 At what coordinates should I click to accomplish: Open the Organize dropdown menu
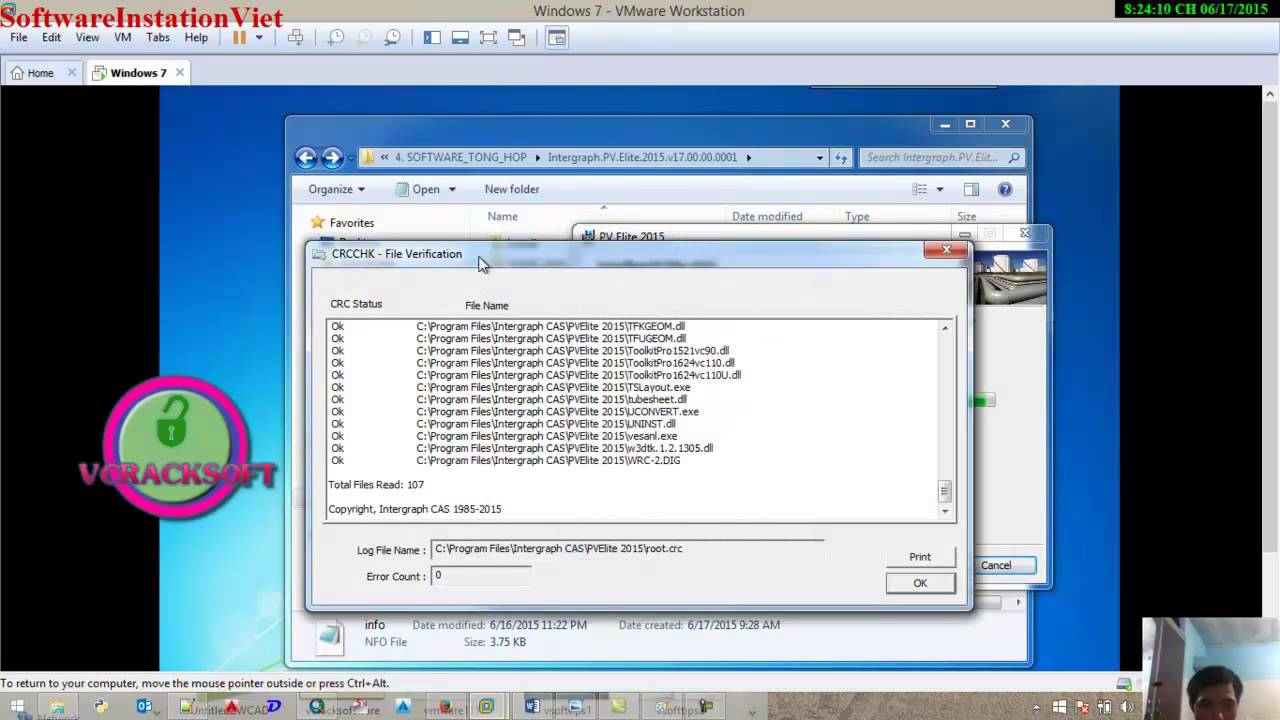336,189
